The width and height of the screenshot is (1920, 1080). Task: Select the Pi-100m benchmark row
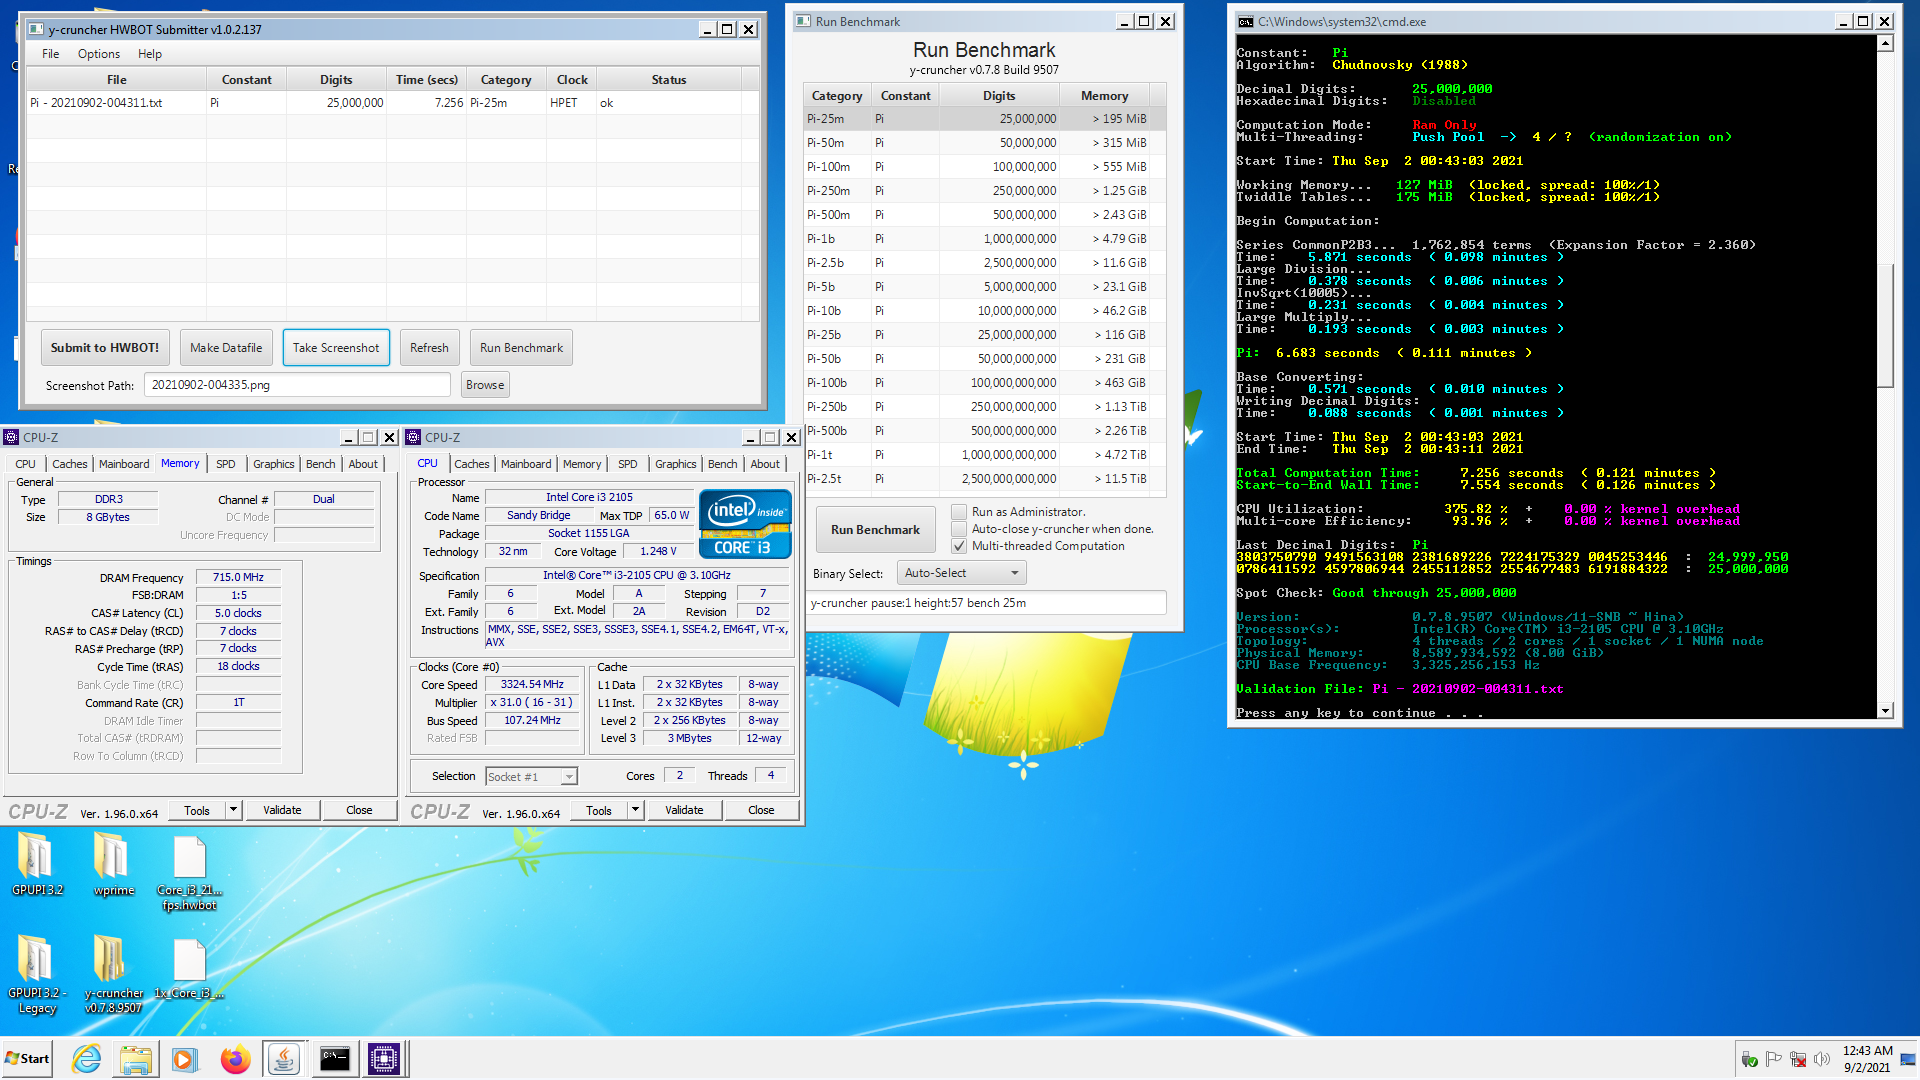[984, 167]
